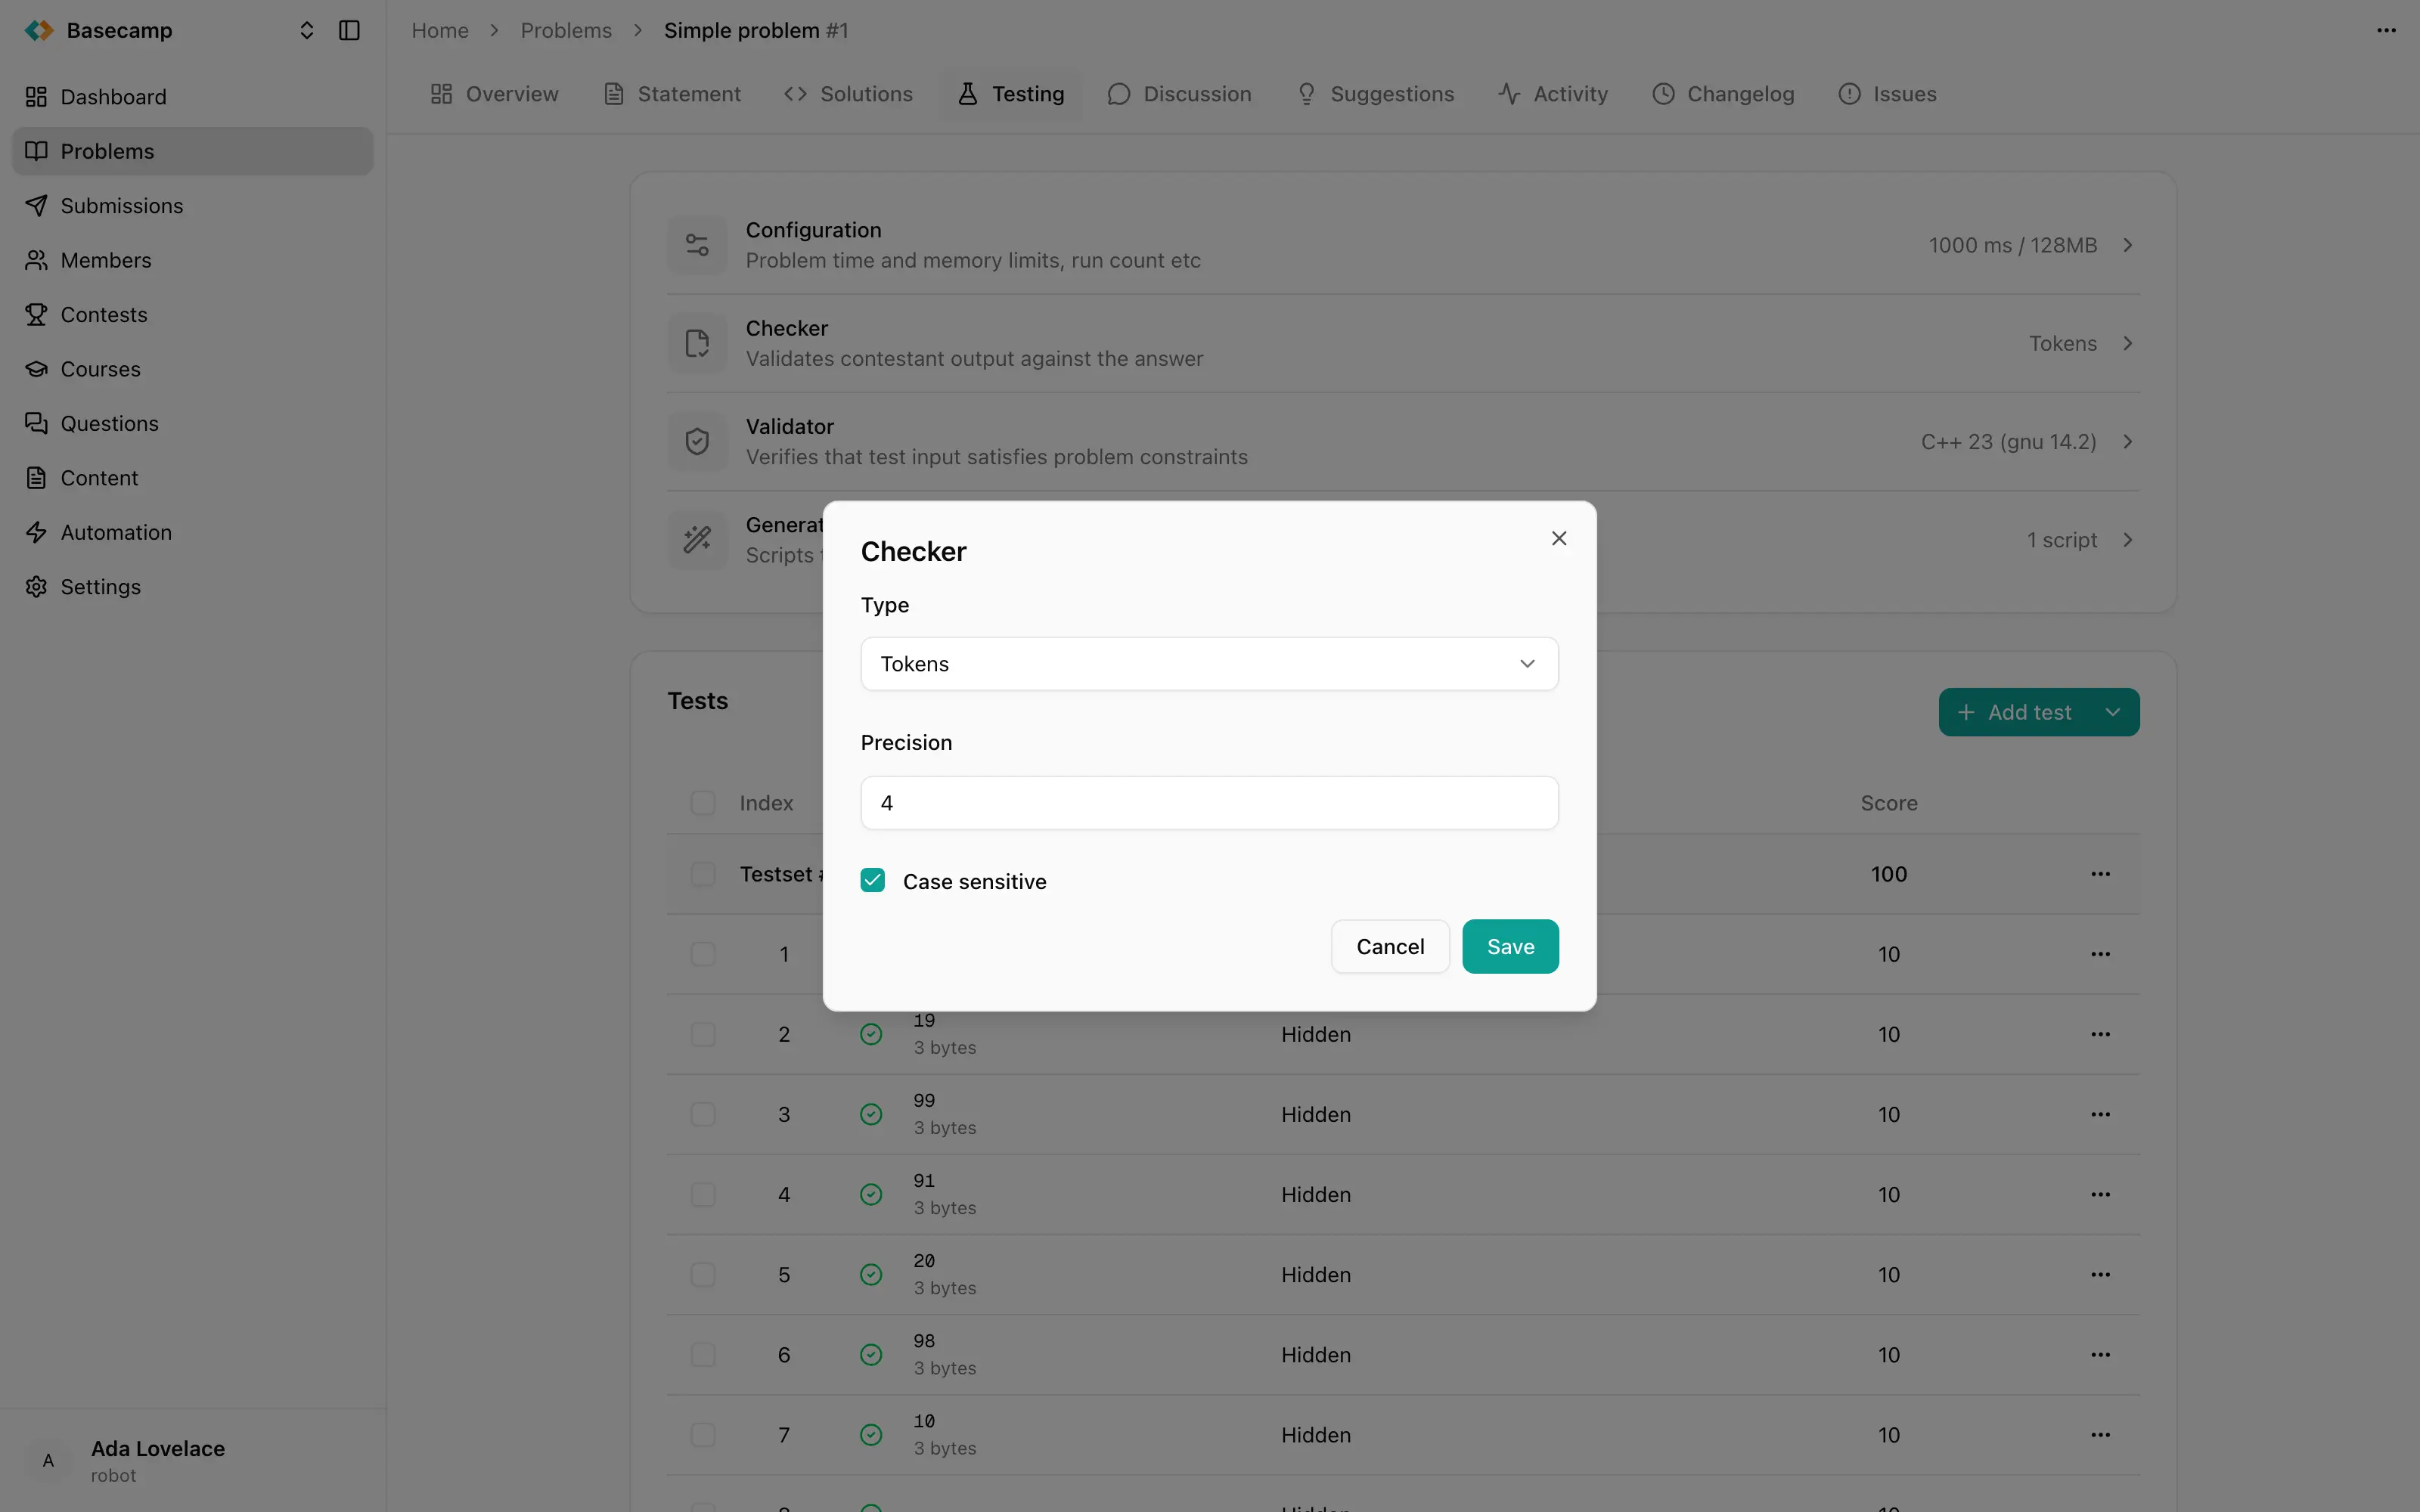Image resolution: width=2420 pixels, height=1512 pixels.
Task: Click the Automation lightning icon
Action: (36, 533)
